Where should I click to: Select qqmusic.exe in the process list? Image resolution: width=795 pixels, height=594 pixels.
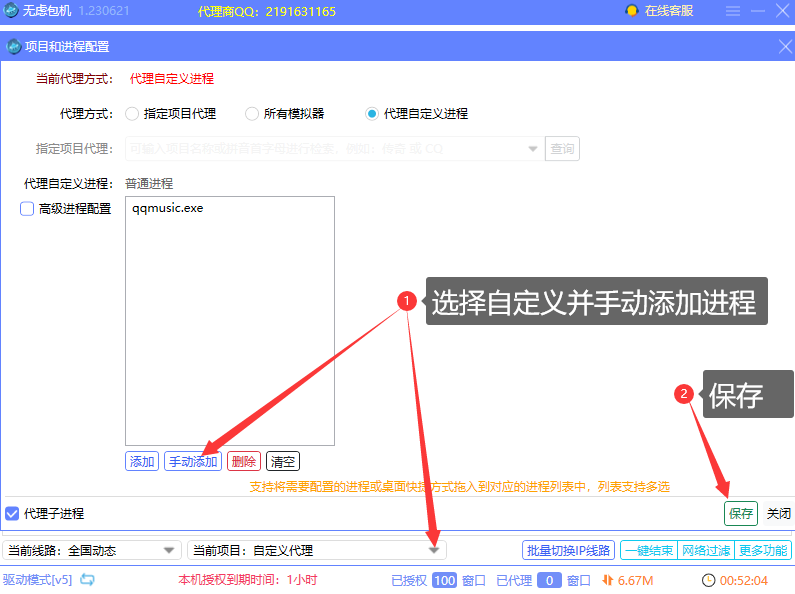168,208
